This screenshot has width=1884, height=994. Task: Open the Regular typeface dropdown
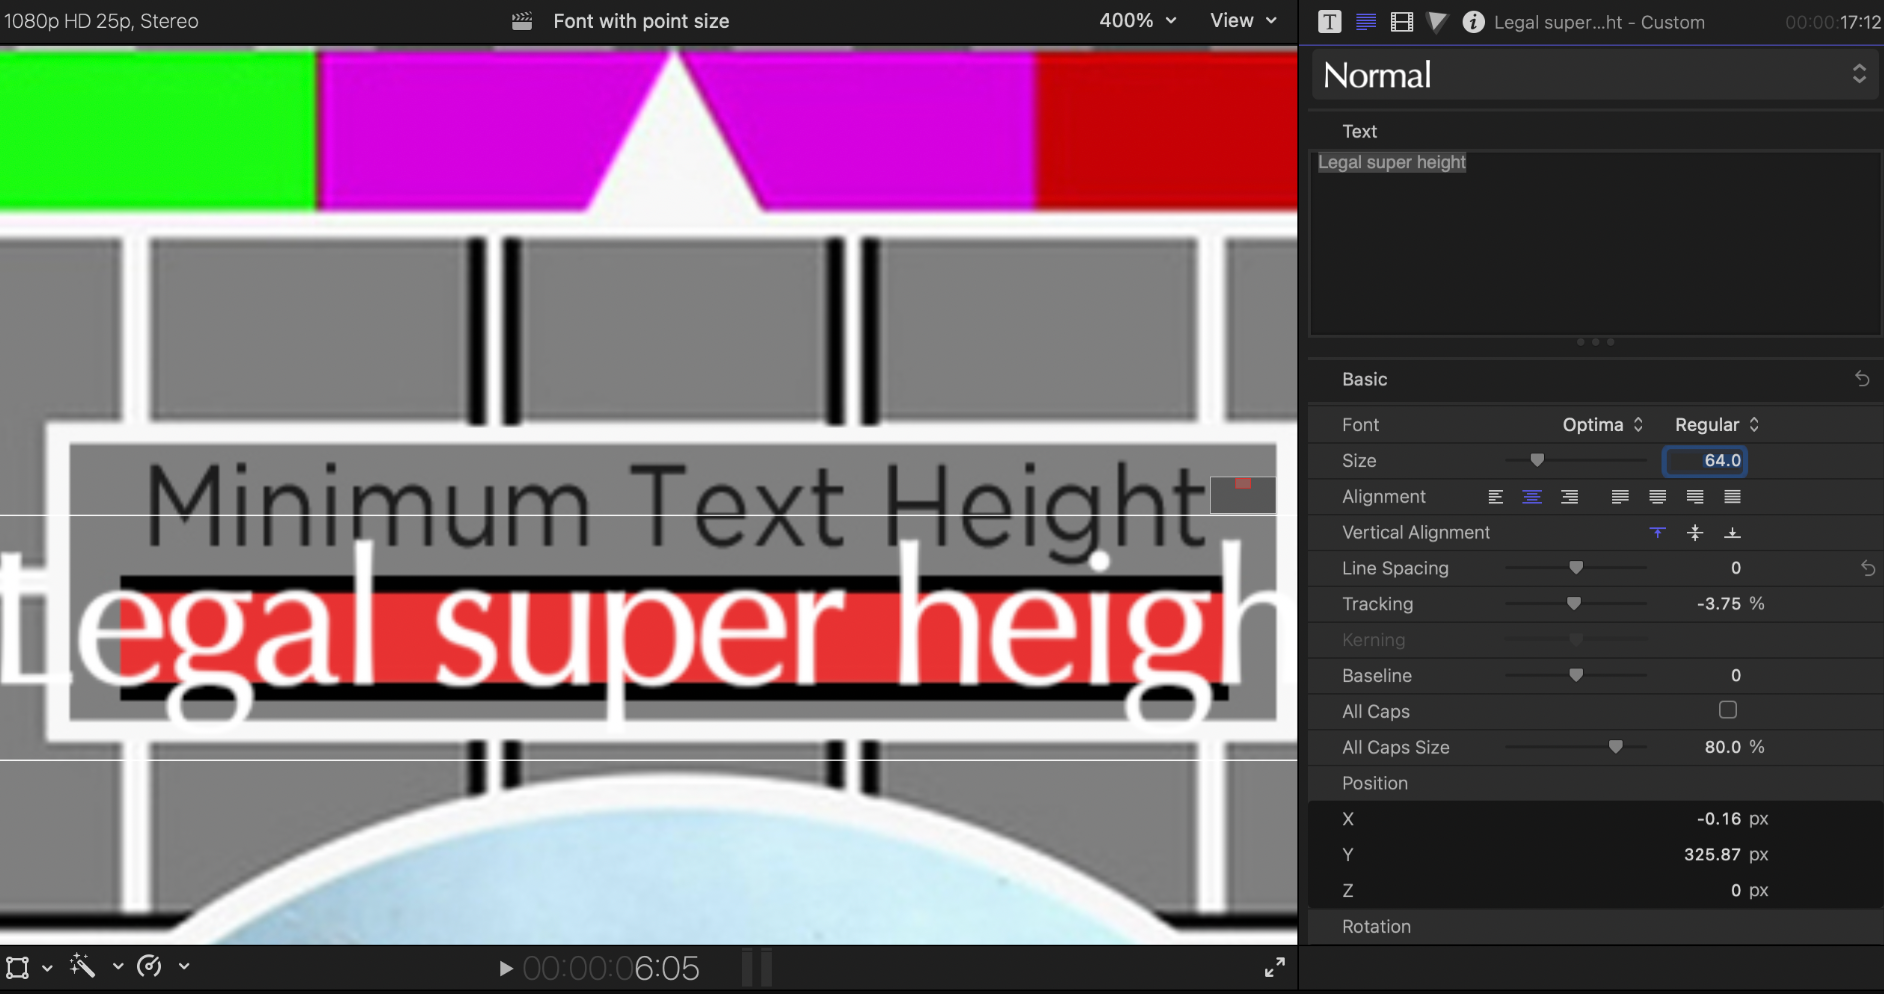coord(1717,425)
